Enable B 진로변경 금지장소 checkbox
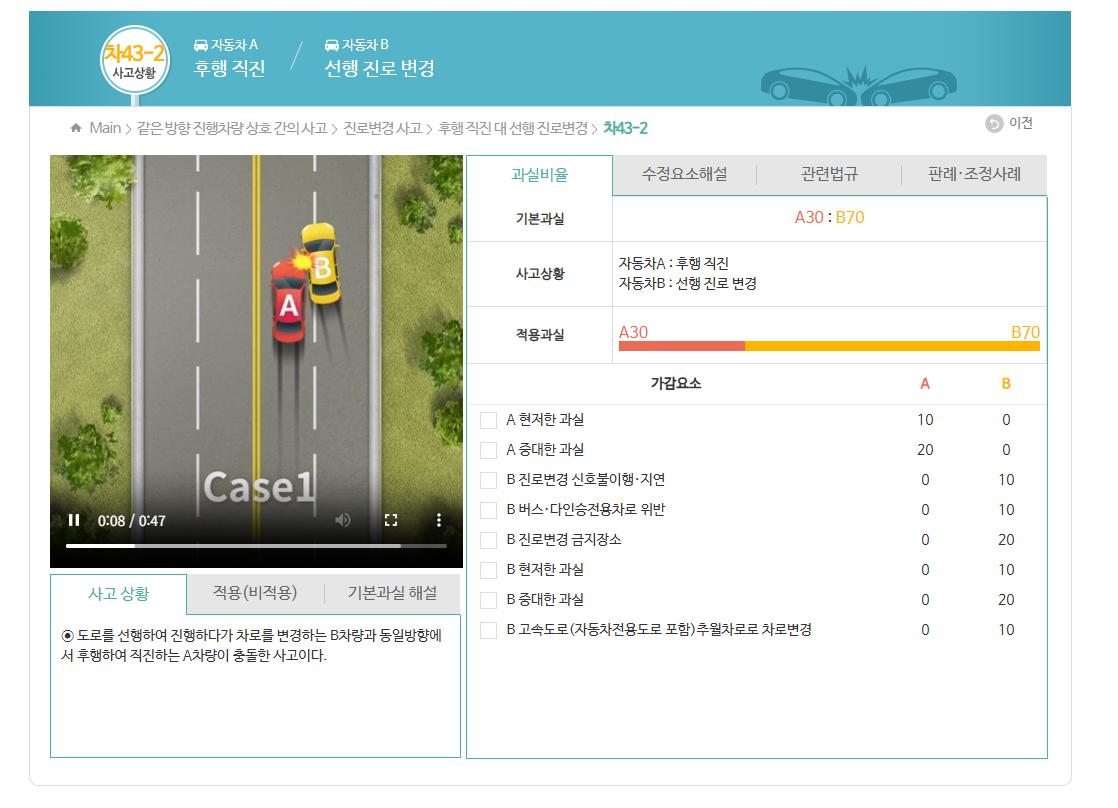Viewport: 1118px width, 808px height. point(488,540)
